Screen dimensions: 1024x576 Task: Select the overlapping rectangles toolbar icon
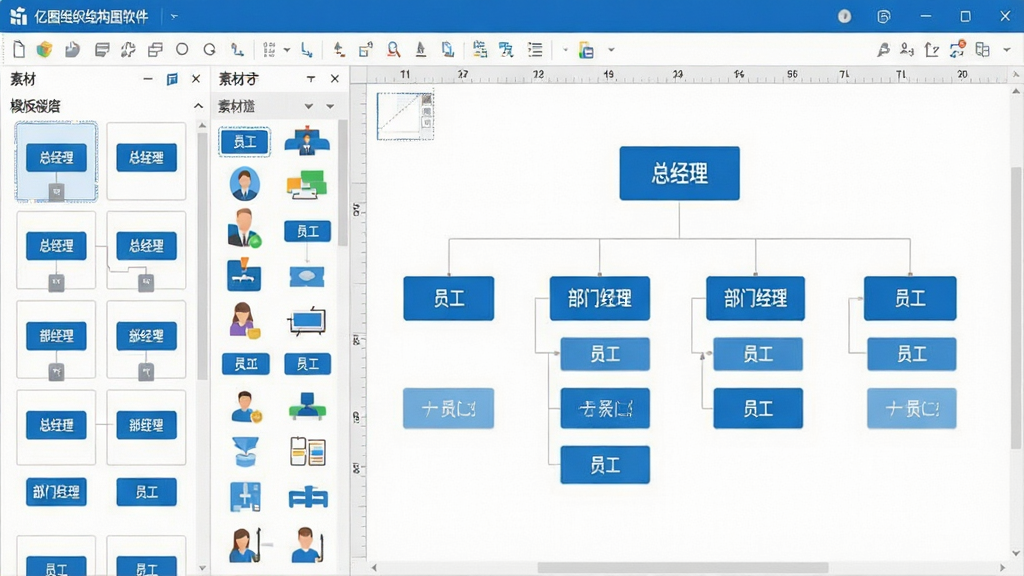[155, 49]
